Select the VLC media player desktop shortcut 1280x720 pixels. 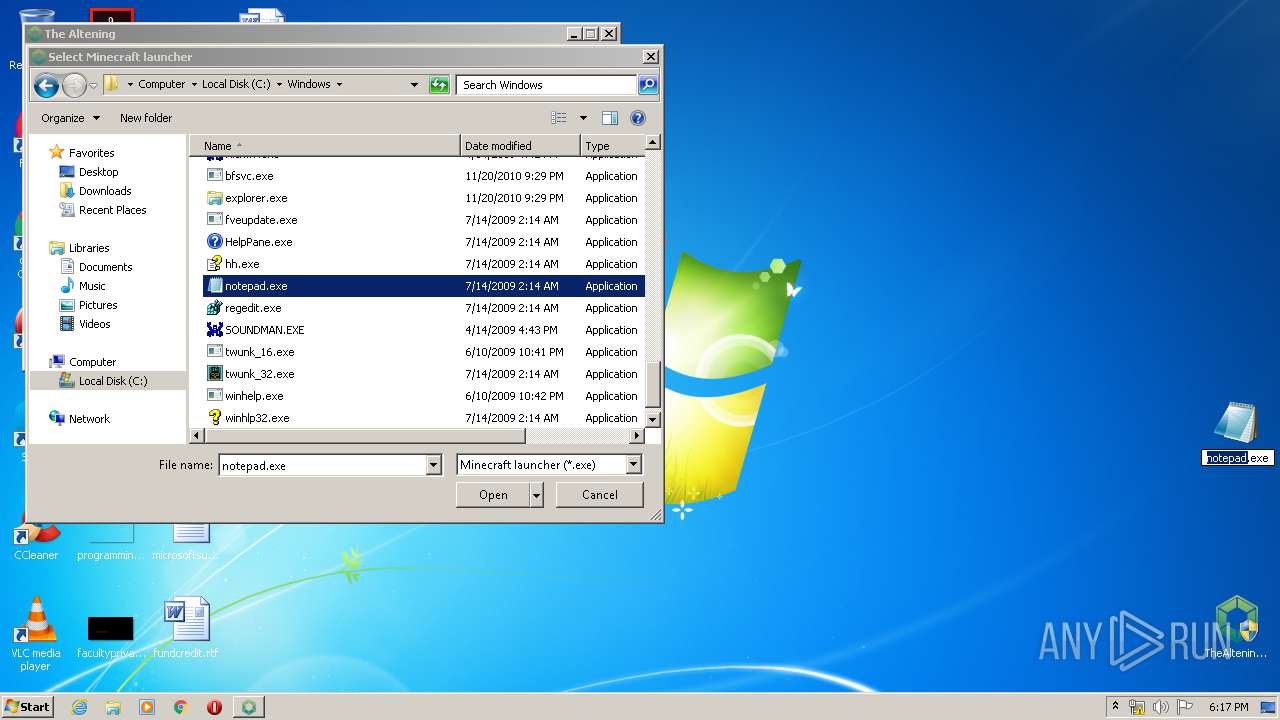(36, 634)
